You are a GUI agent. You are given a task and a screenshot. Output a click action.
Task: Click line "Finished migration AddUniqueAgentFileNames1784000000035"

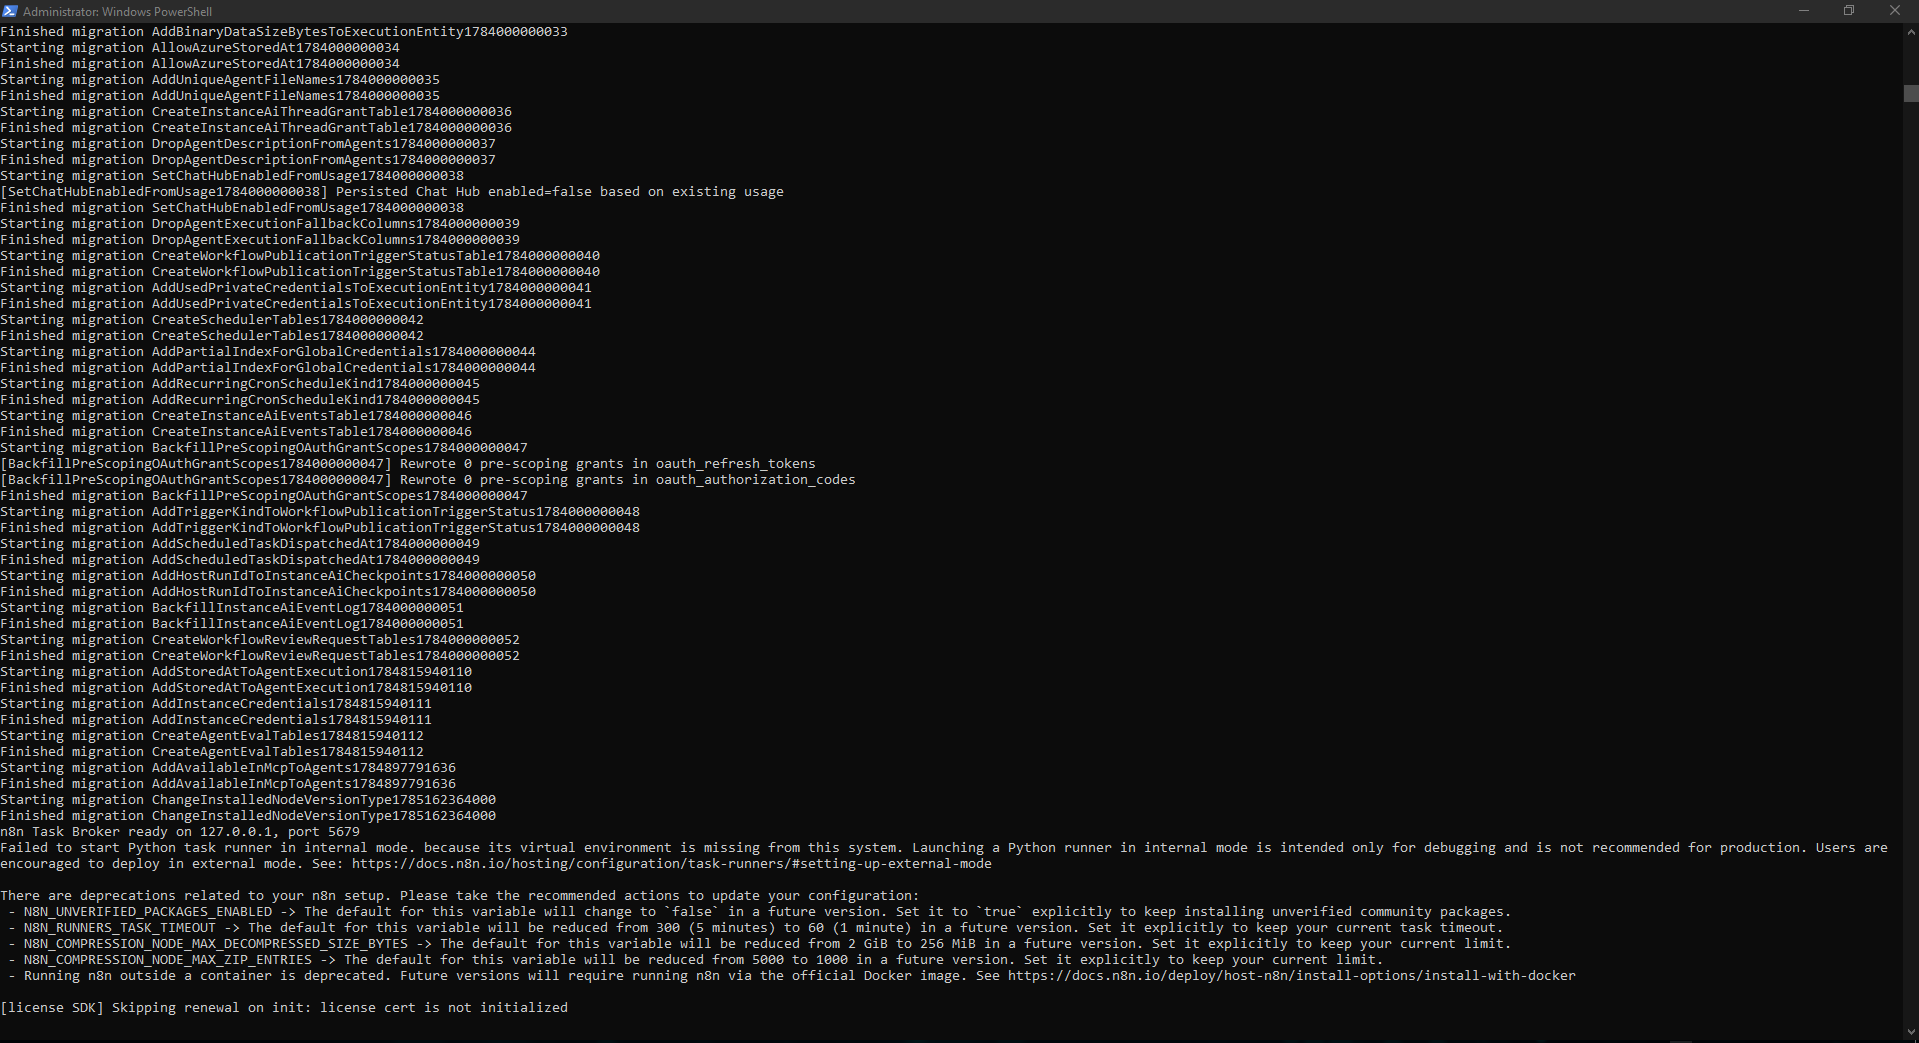(x=220, y=96)
